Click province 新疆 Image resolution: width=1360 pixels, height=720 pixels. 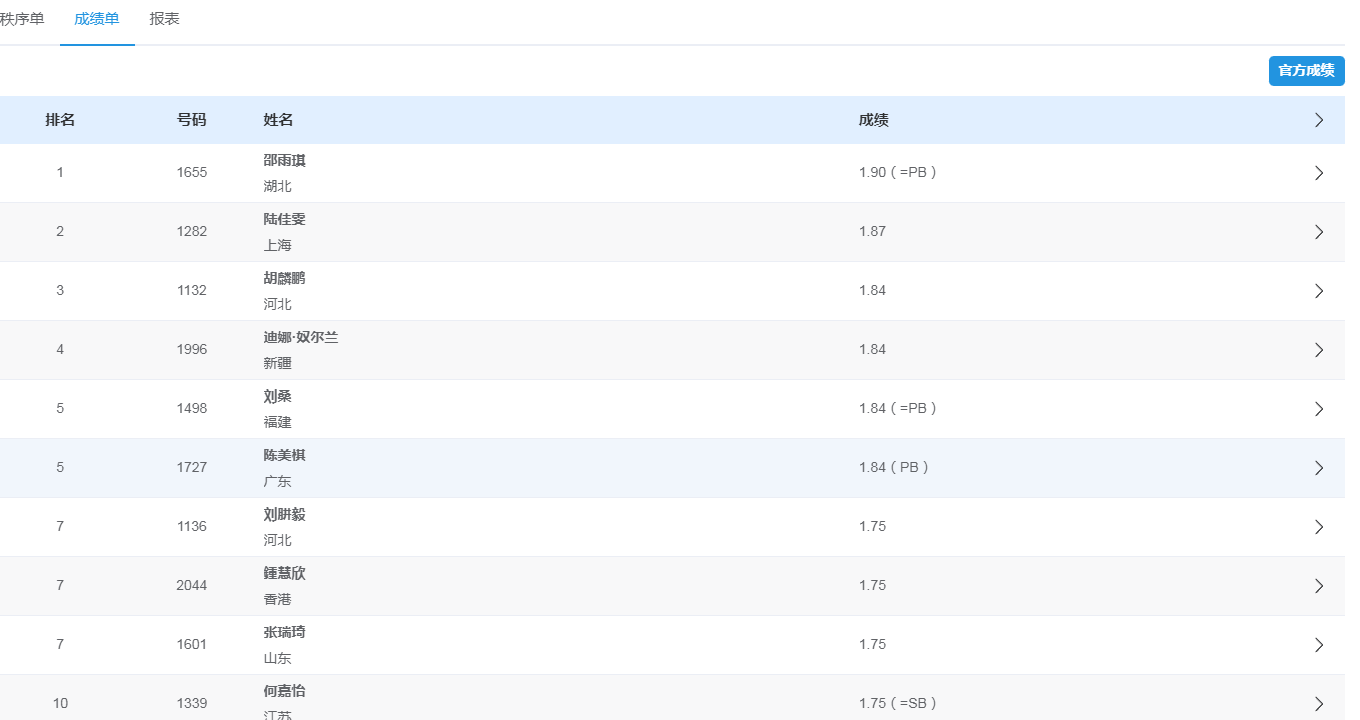[x=278, y=363]
